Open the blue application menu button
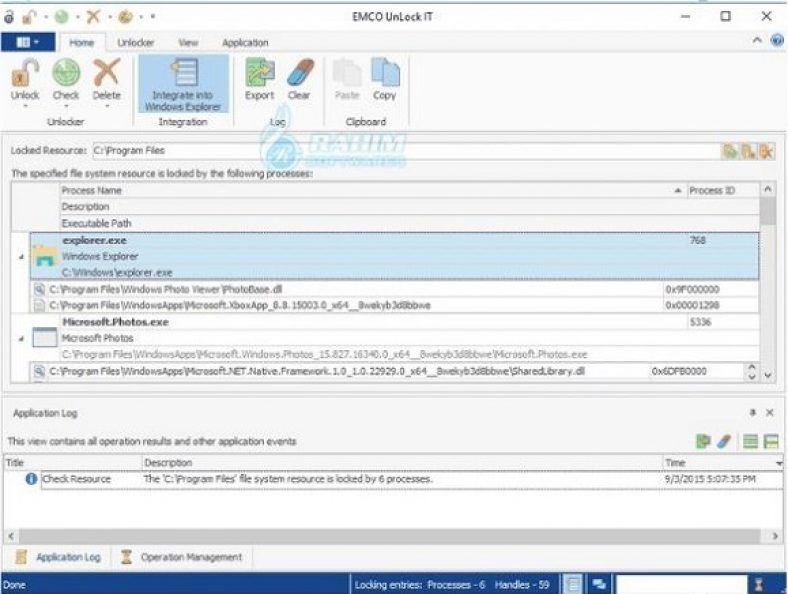Screen dimensions: 788x594 pos(28,42)
